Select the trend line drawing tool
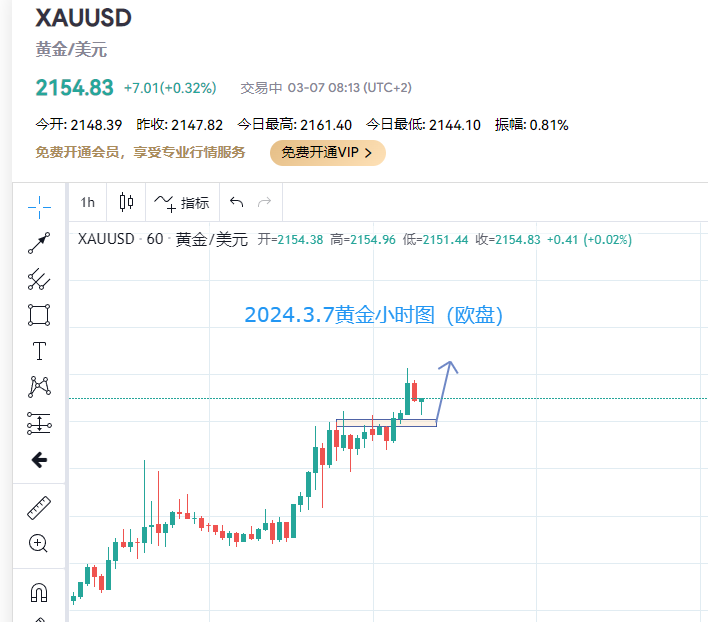The height and width of the screenshot is (622, 708). click(39, 243)
